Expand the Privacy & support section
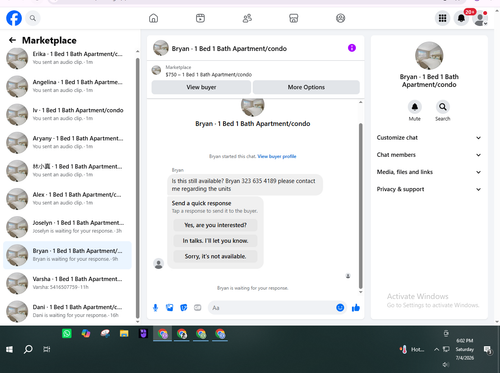 pyautogui.click(x=429, y=189)
